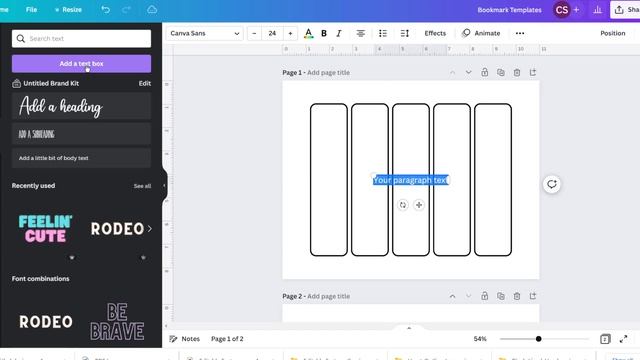Viewport: 640px width, 360px height.
Task: Delete Page 1 with the trash icon
Action: (x=517, y=73)
